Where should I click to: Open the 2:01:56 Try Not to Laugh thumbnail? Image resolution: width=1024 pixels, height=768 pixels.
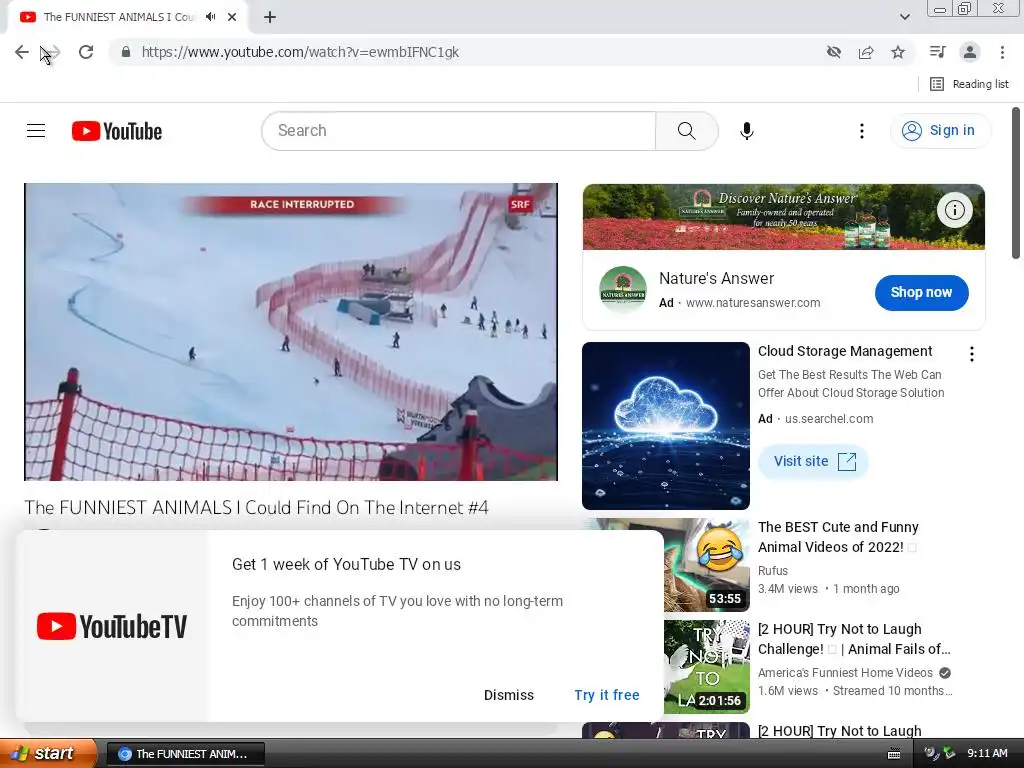click(707, 667)
